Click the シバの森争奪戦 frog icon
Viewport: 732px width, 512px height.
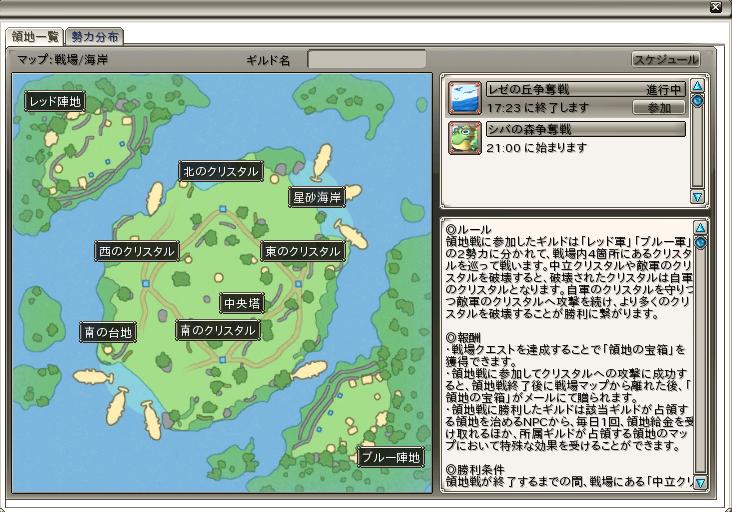(465, 138)
